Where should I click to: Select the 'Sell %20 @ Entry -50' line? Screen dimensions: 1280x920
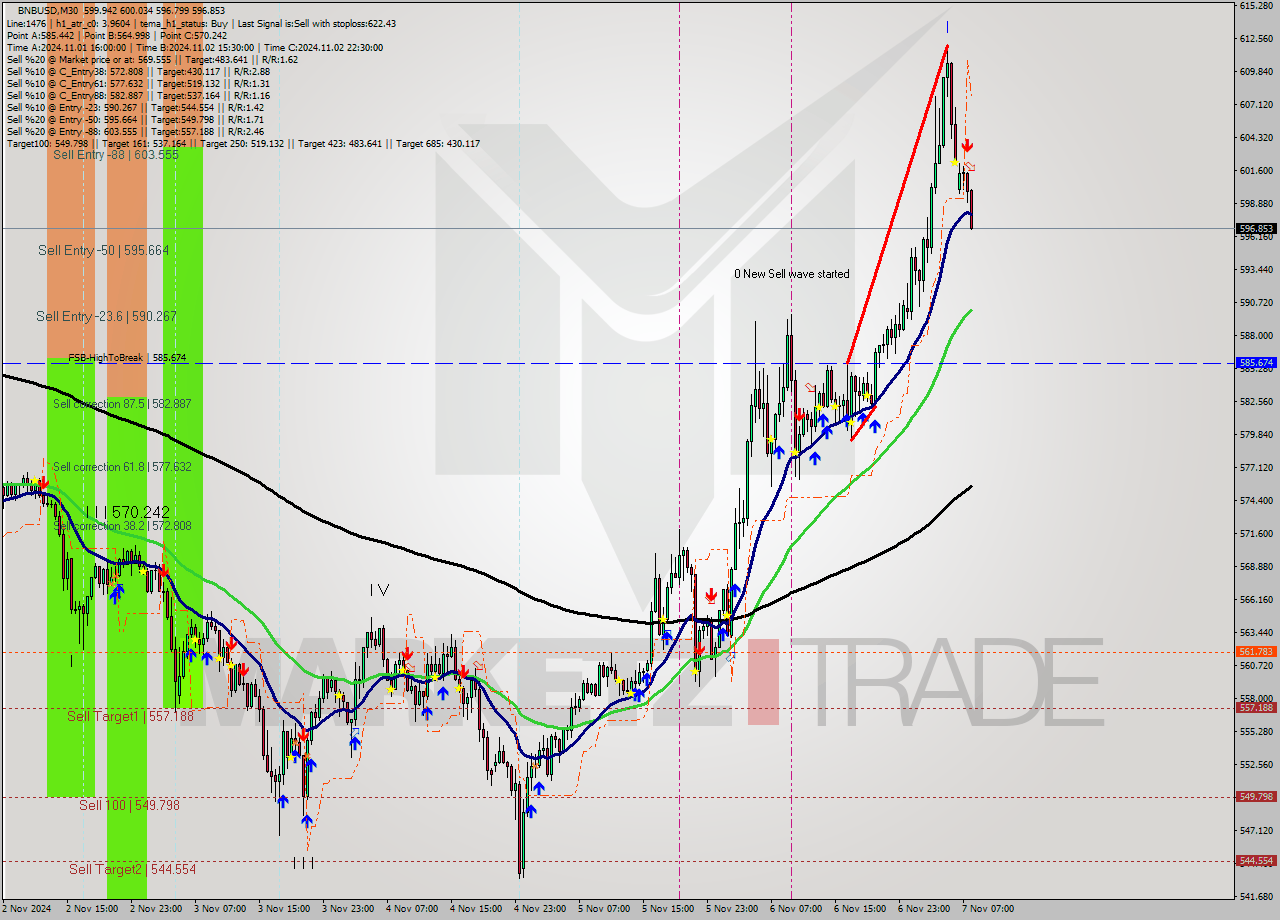[135, 119]
